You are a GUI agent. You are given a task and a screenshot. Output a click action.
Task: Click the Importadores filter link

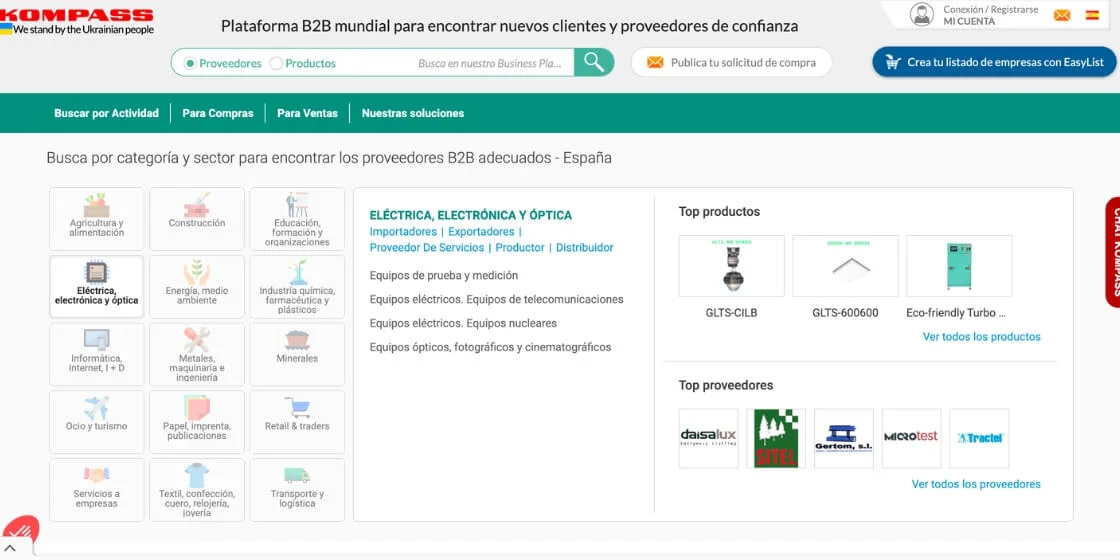click(403, 231)
